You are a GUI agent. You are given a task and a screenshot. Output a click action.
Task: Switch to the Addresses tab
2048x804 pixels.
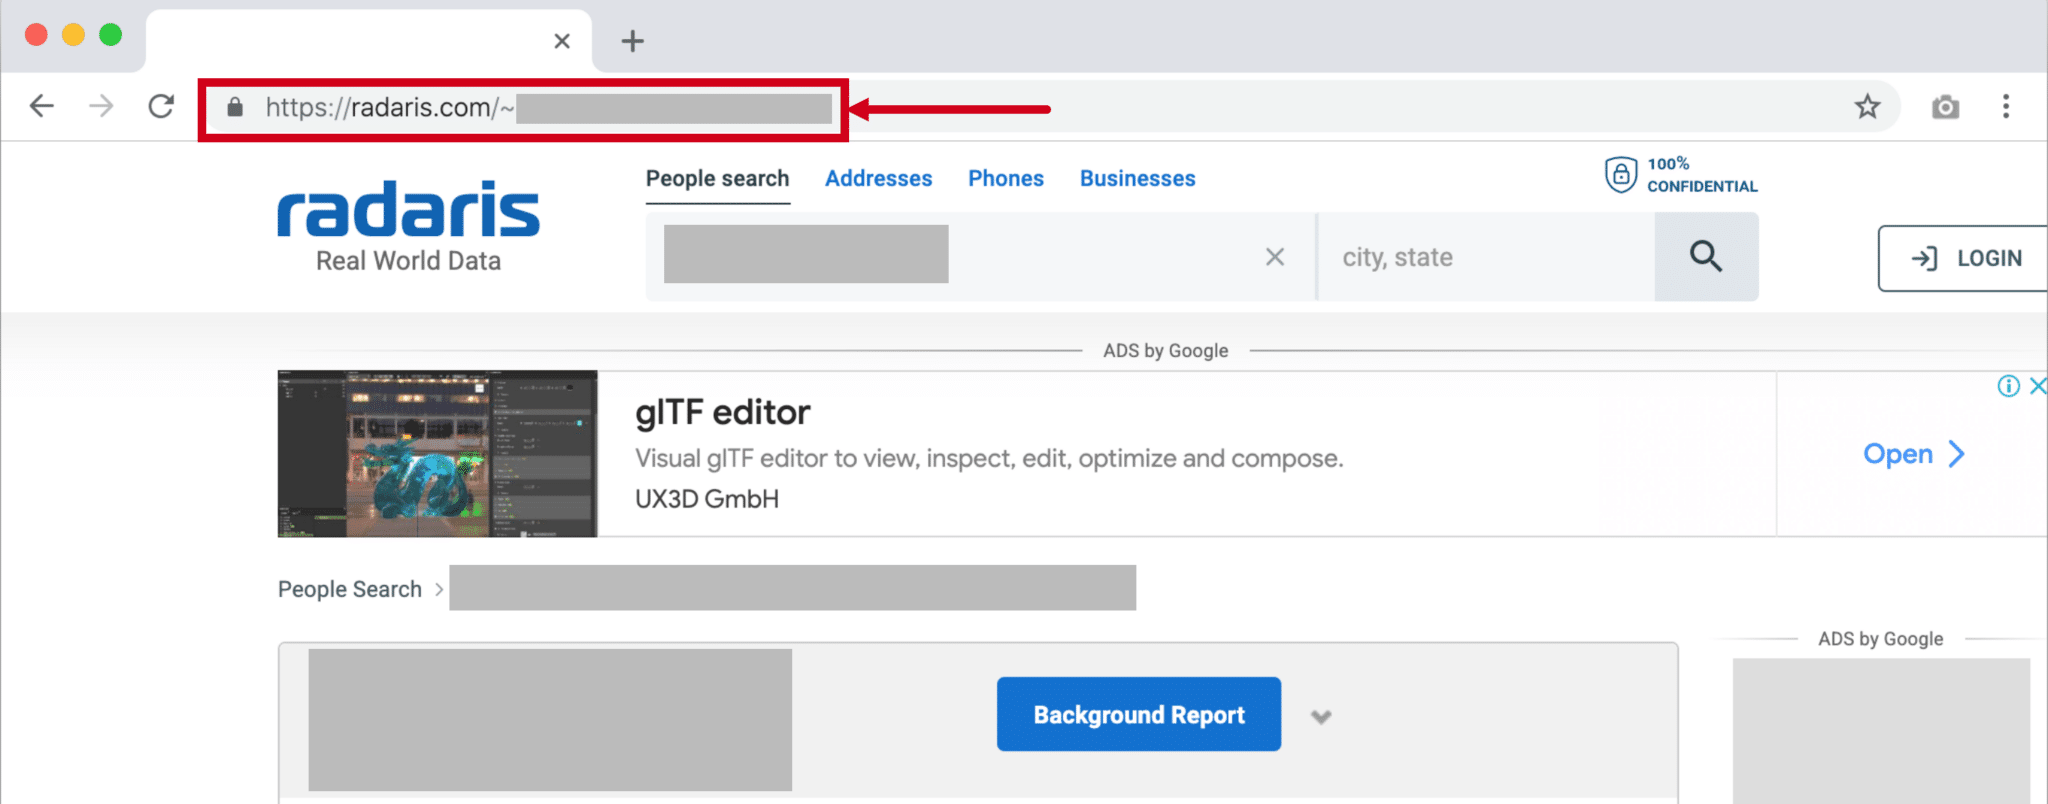point(878,179)
